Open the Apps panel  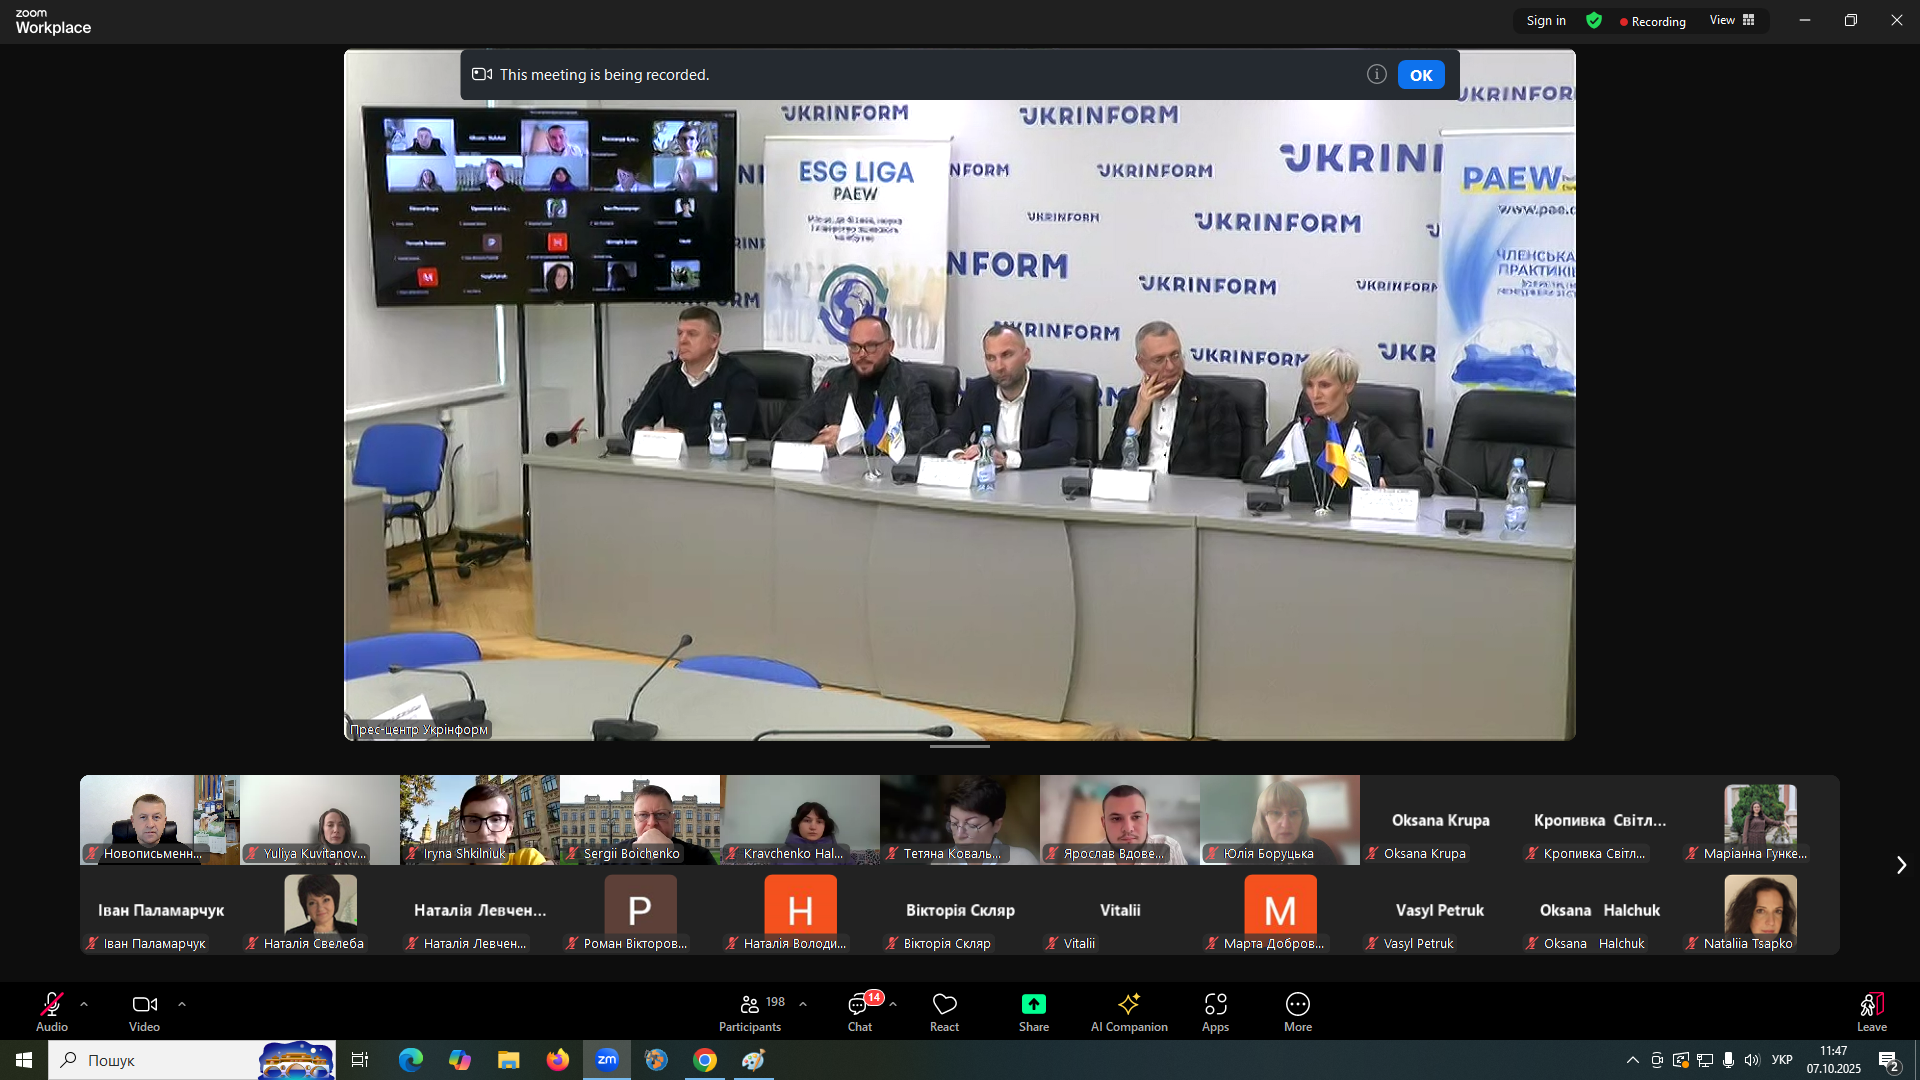point(1215,1005)
